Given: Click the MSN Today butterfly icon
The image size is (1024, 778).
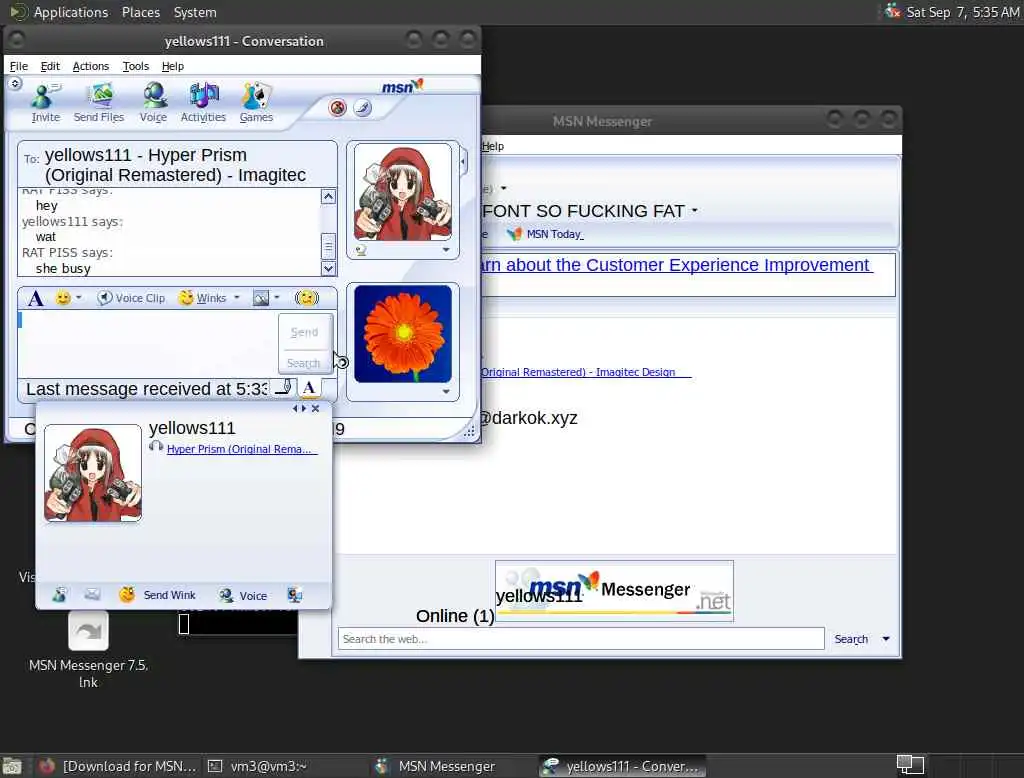Looking at the screenshot, I should click(x=515, y=234).
